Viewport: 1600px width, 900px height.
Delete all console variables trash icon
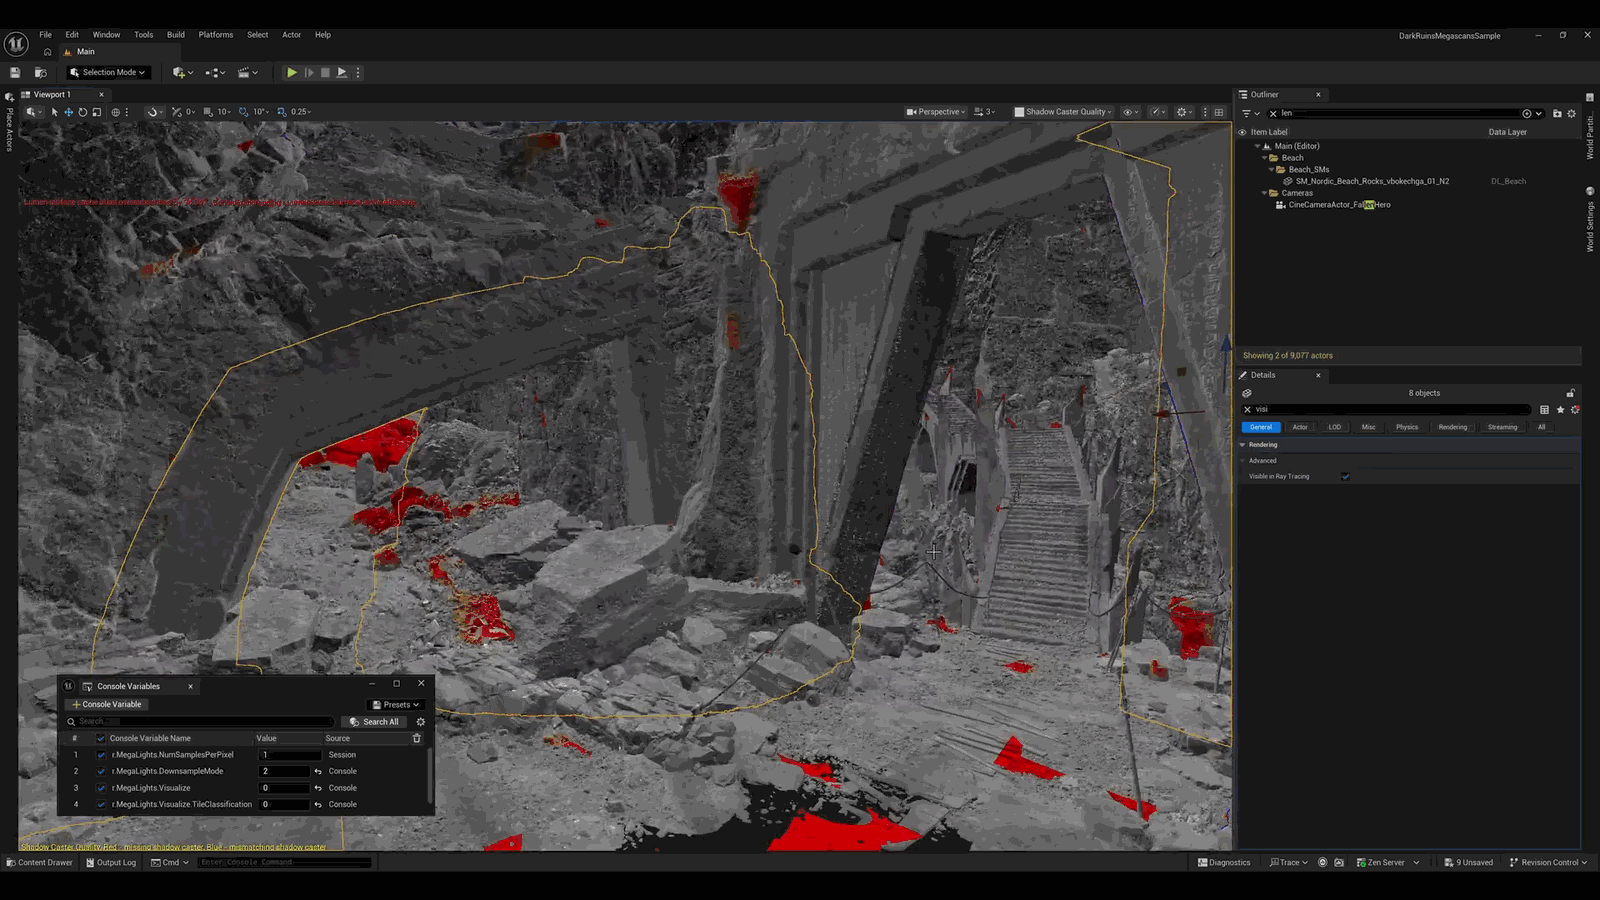(x=417, y=738)
